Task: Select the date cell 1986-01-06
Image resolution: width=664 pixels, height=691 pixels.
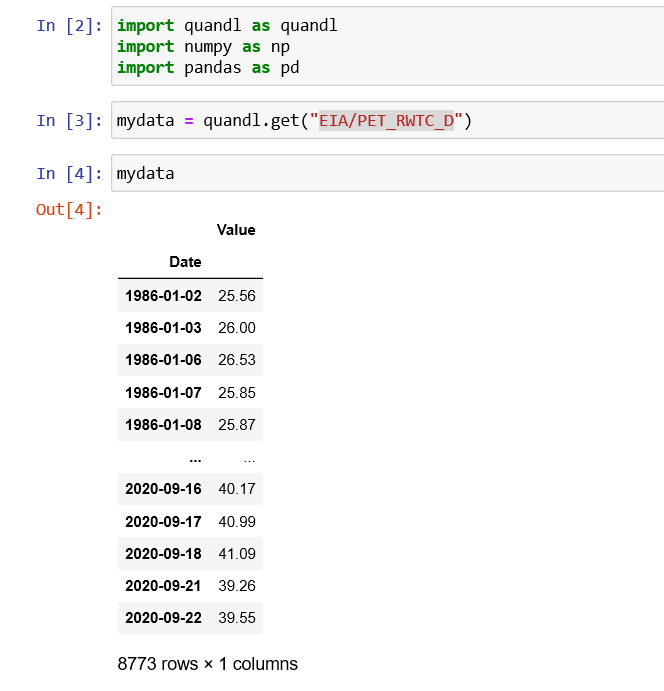Action: (x=163, y=360)
